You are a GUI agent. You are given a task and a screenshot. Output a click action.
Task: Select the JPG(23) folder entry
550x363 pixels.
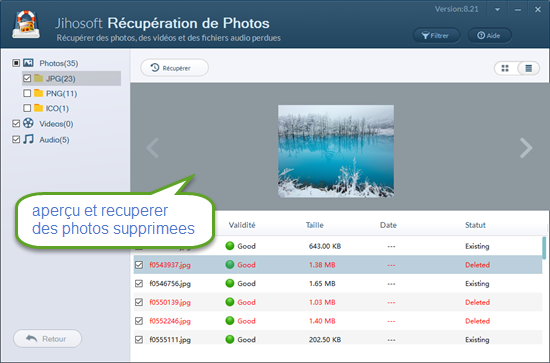point(61,79)
